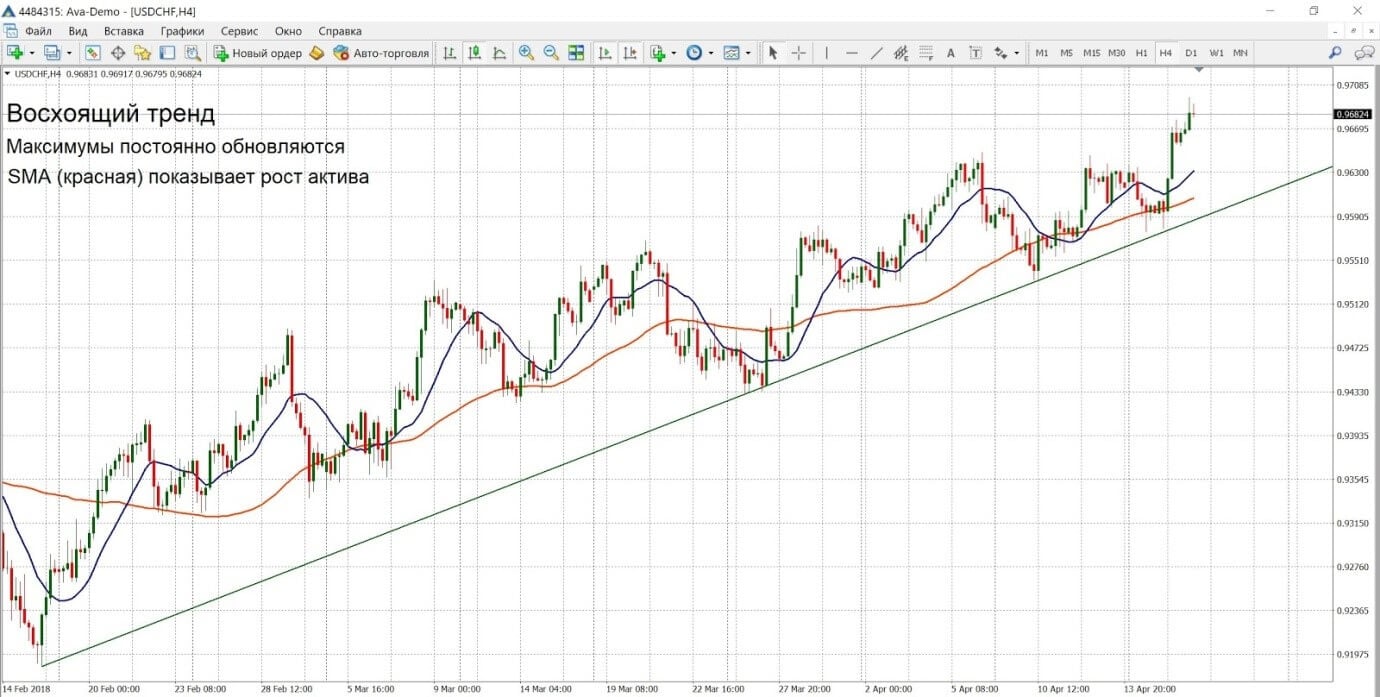The width and height of the screenshot is (1380, 697).
Task: Click the Zoom Out magnifier icon
Action: tap(550, 53)
